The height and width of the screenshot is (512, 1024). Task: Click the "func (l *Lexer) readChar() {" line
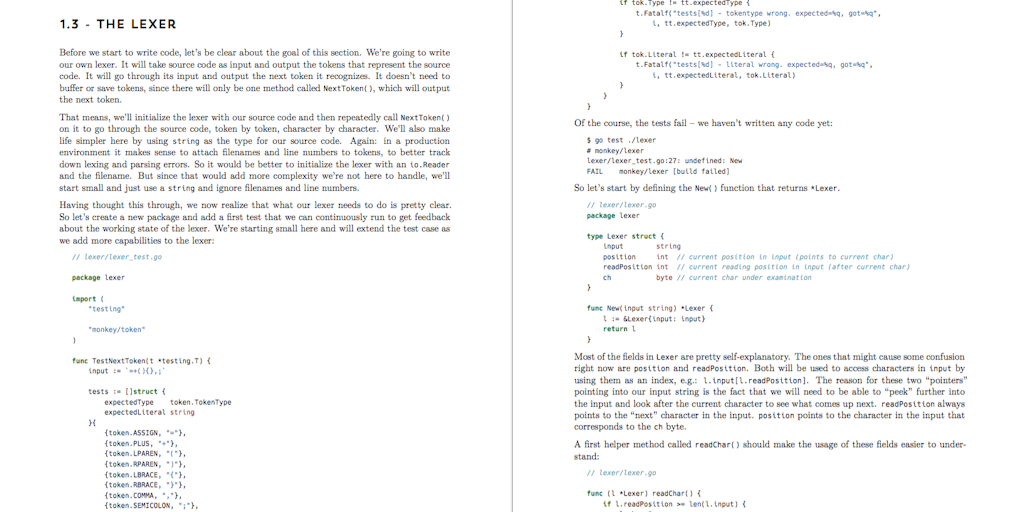pos(643,494)
